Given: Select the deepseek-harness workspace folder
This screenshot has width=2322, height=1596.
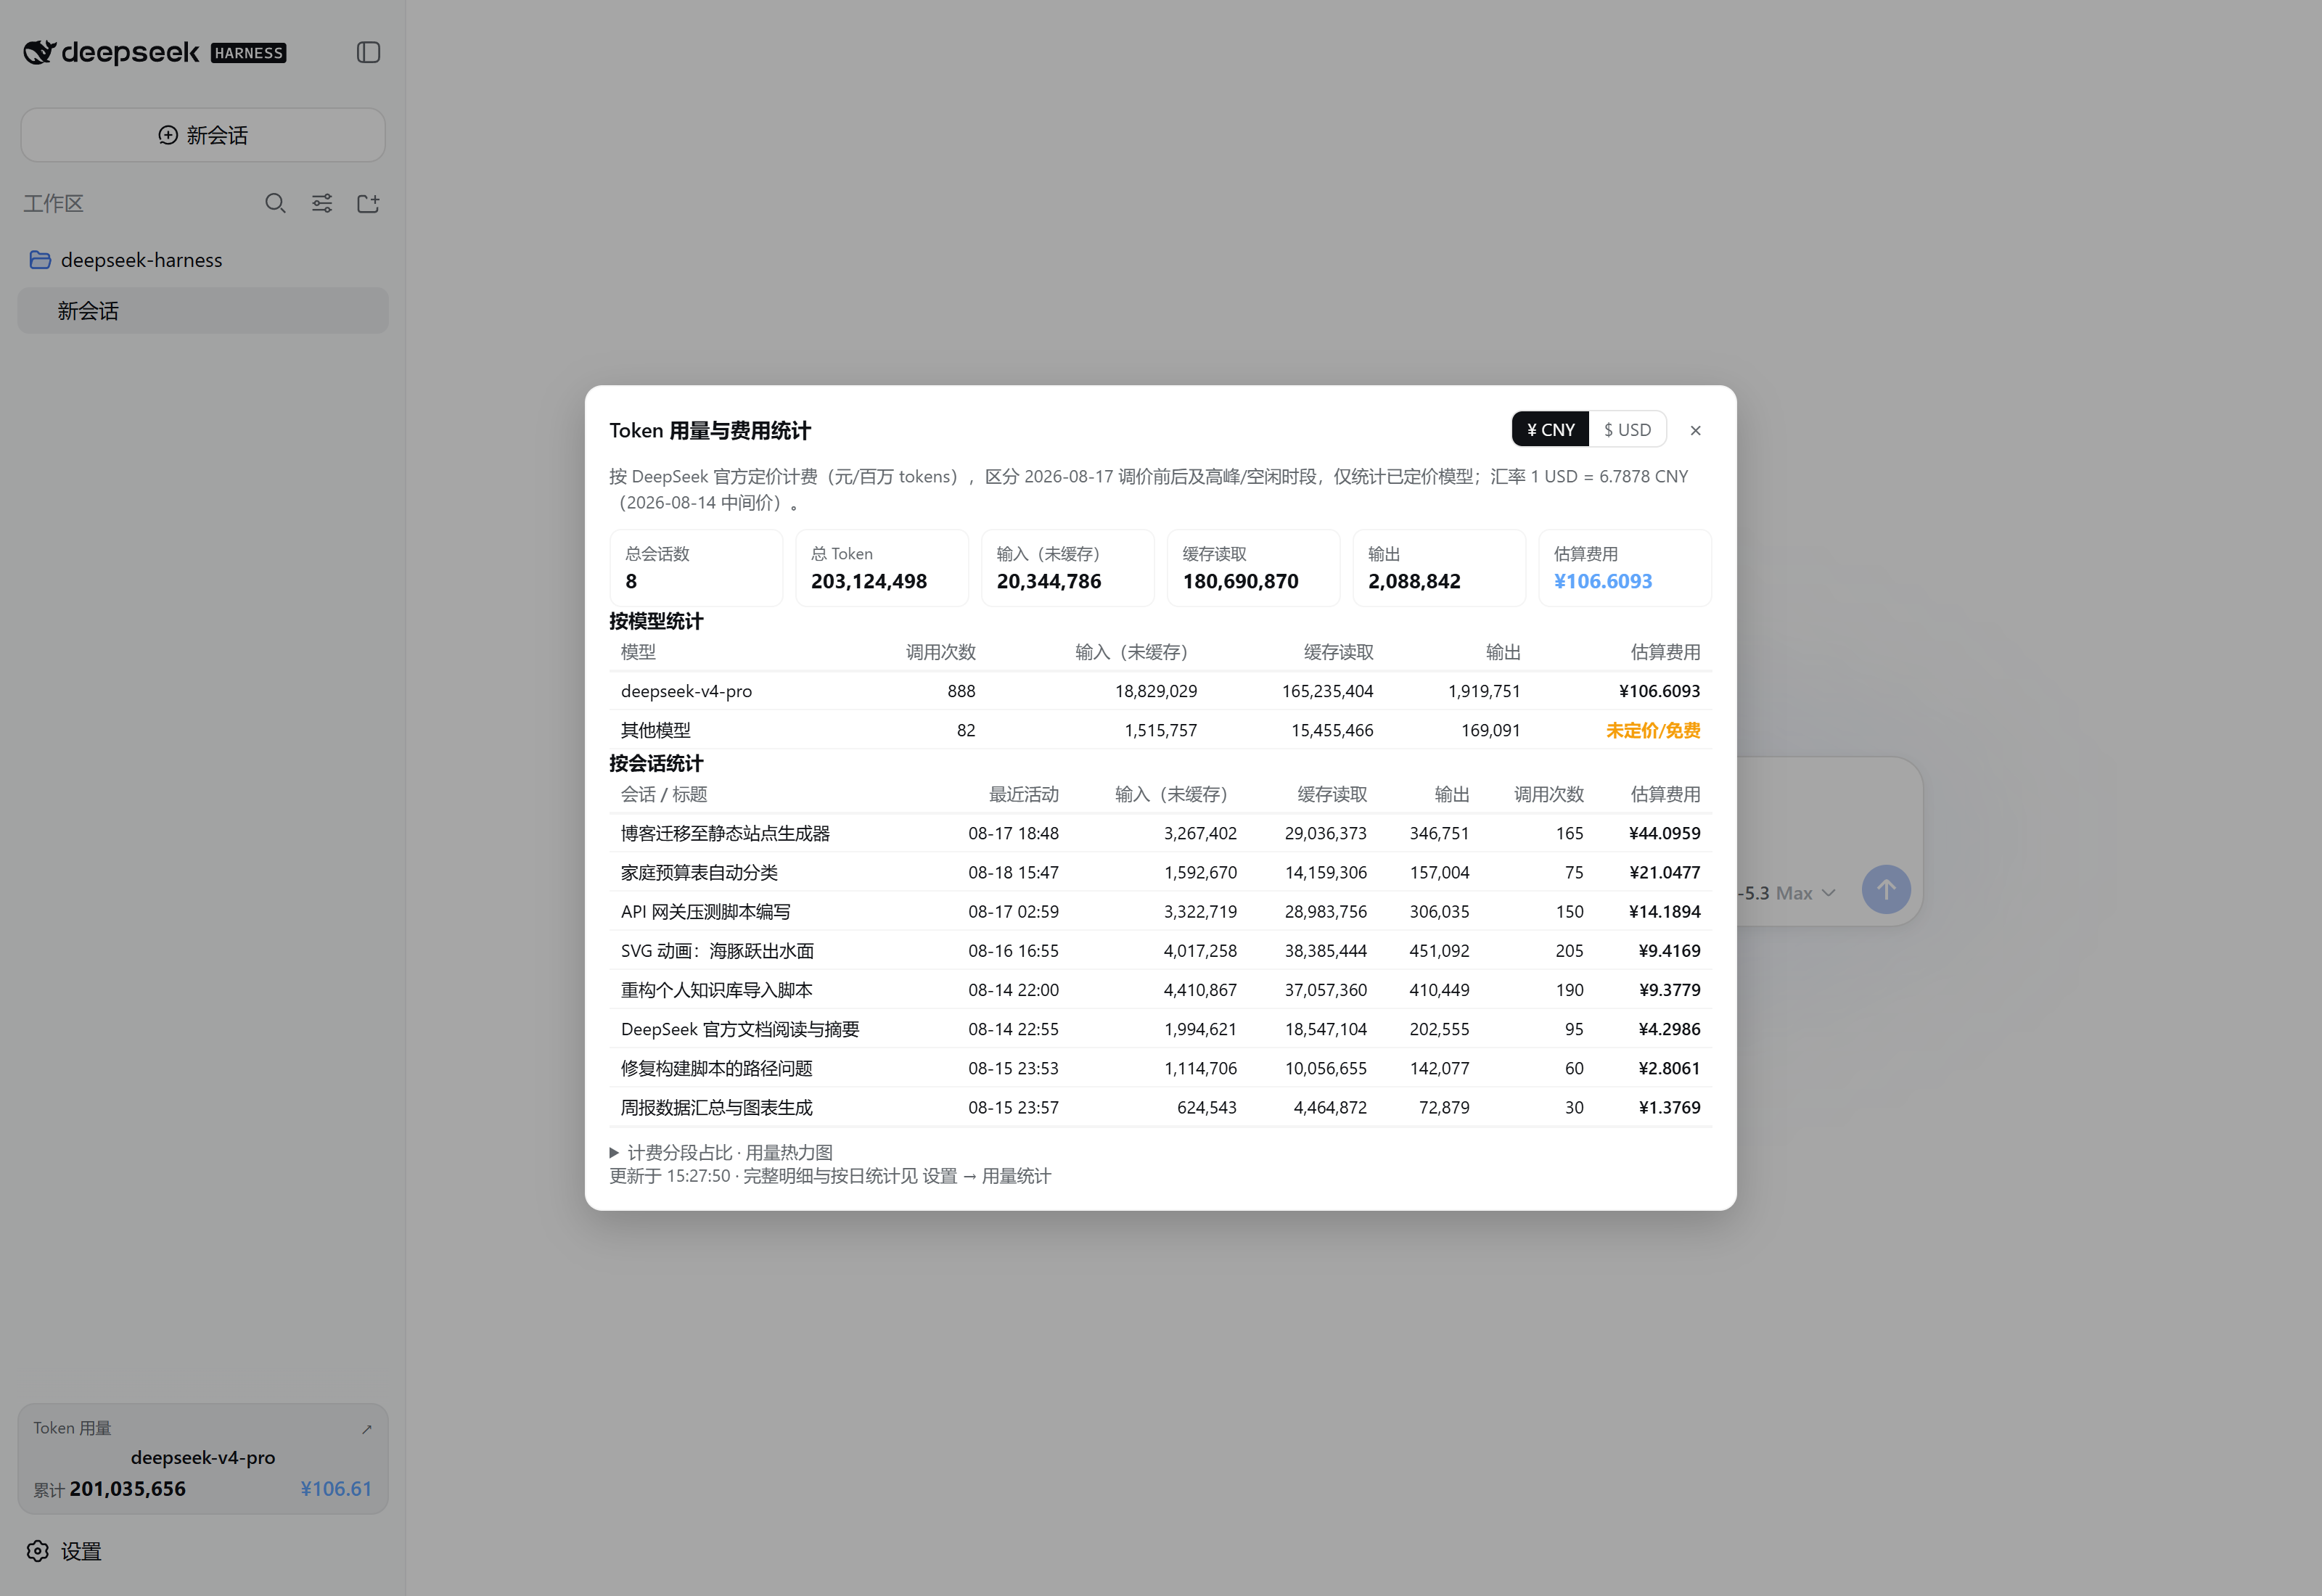Looking at the screenshot, I should 203,260.
